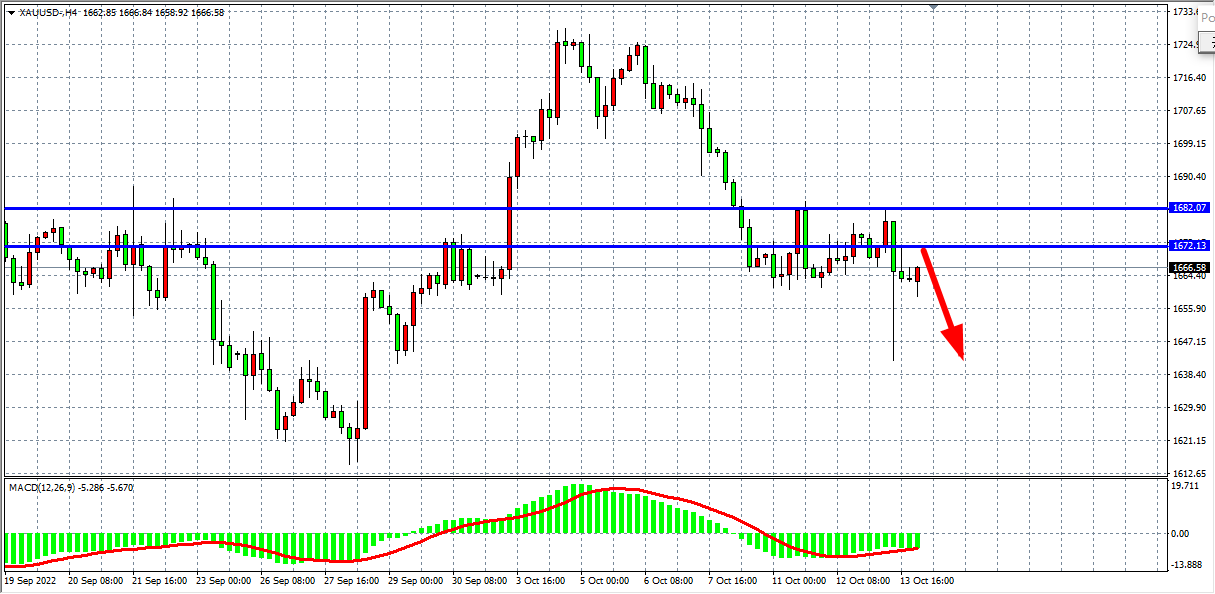The height and width of the screenshot is (594, 1215).
Task: Click the 1666.58 current price label
Action: (x=1189, y=267)
